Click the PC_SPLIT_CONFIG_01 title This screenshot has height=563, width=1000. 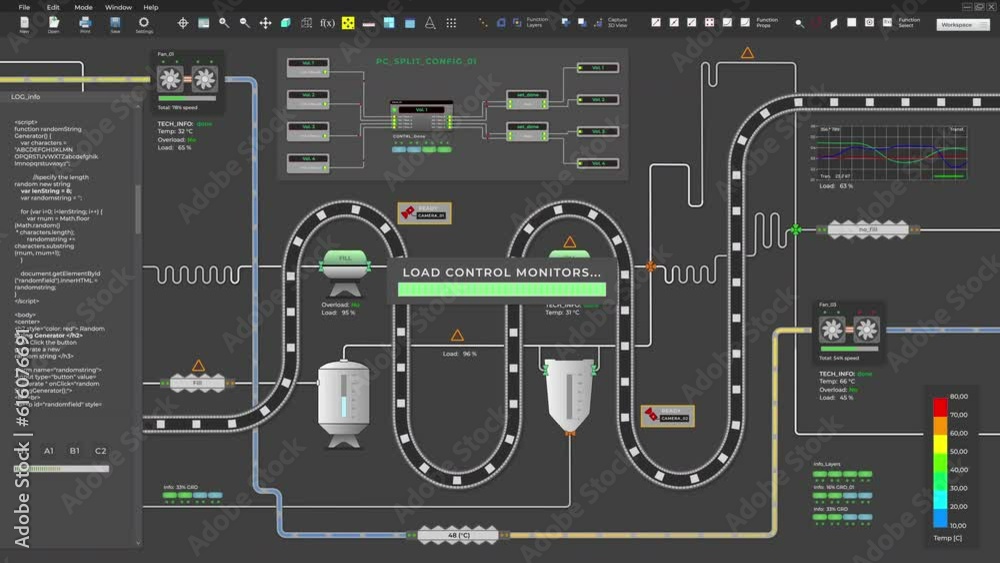tap(426, 61)
